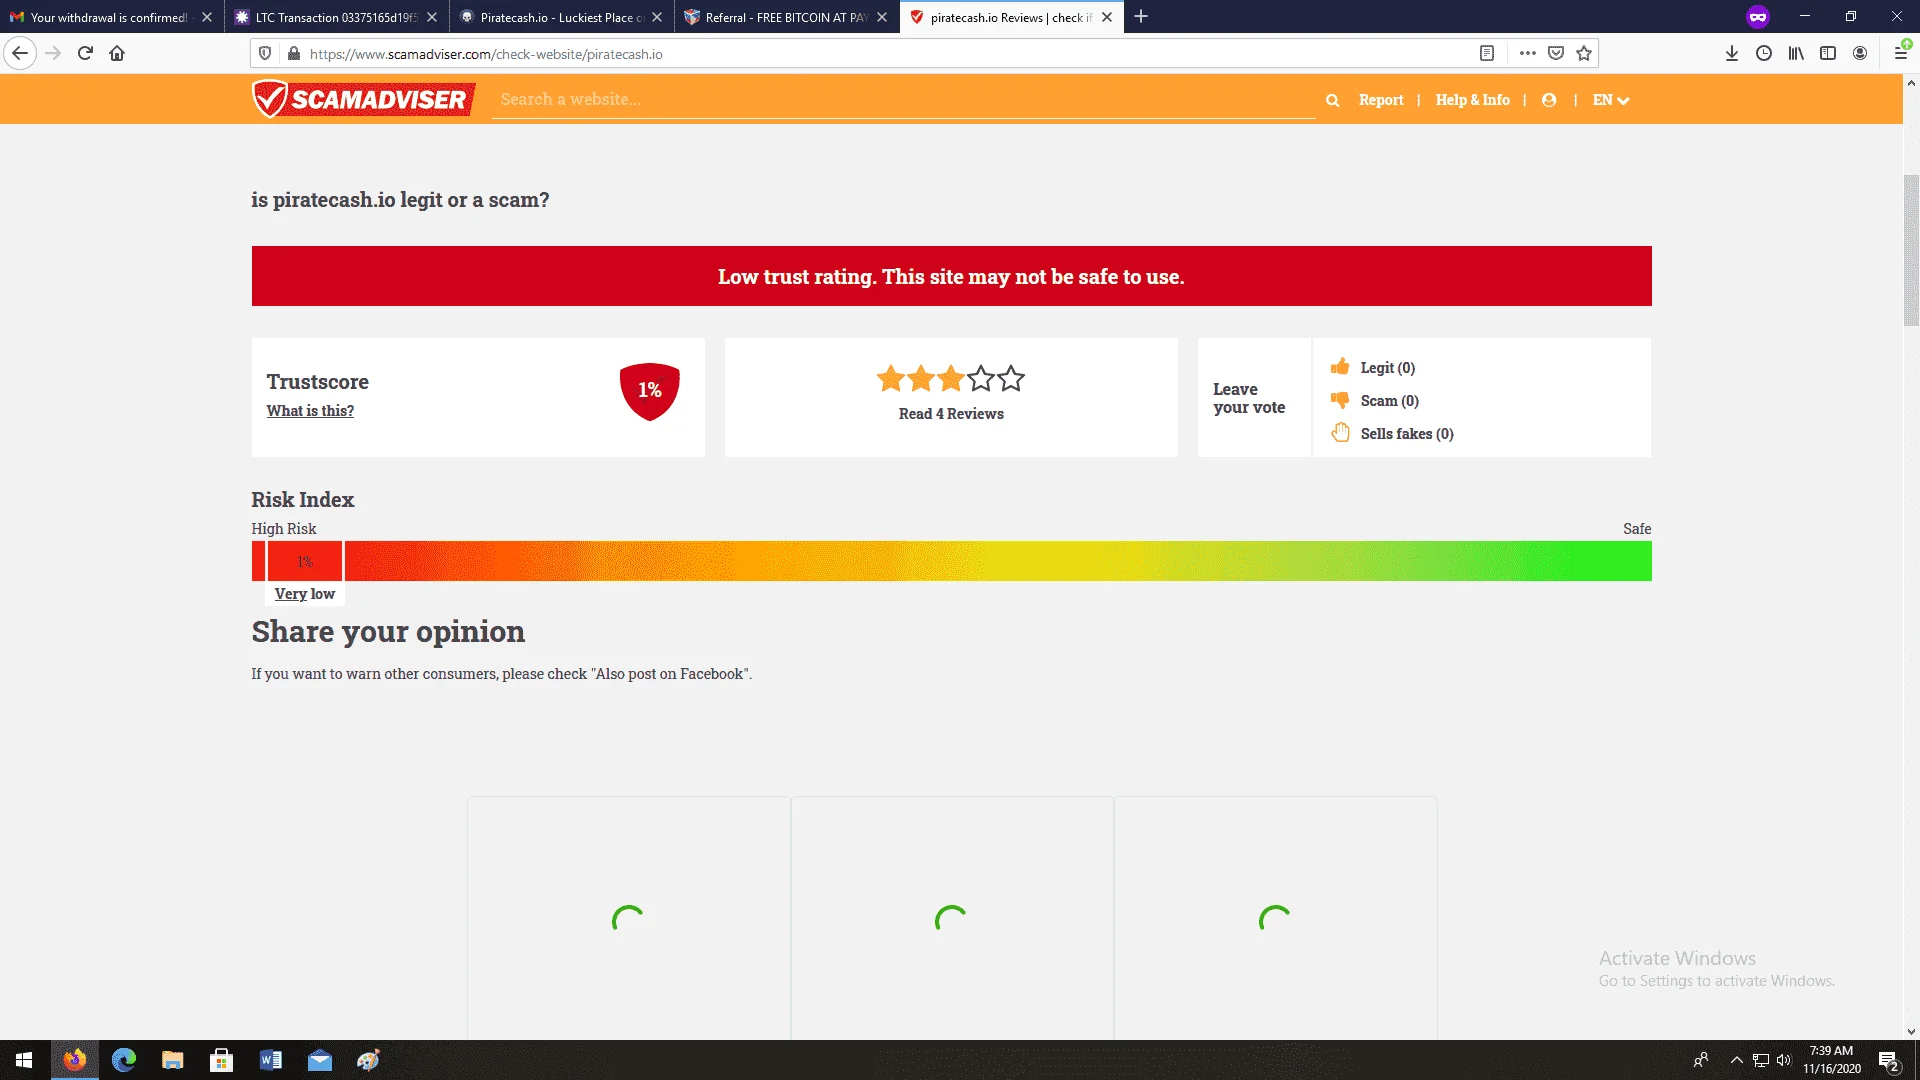Click the browser address bar URL
1920x1080 pixels.
click(x=486, y=54)
